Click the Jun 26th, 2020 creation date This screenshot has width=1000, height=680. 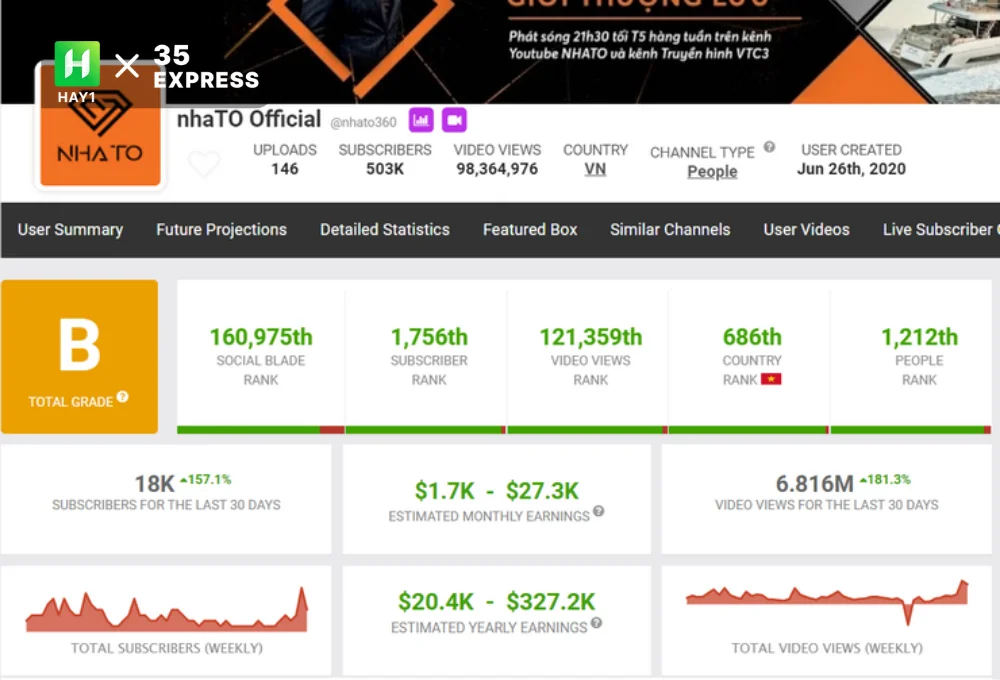[851, 169]
